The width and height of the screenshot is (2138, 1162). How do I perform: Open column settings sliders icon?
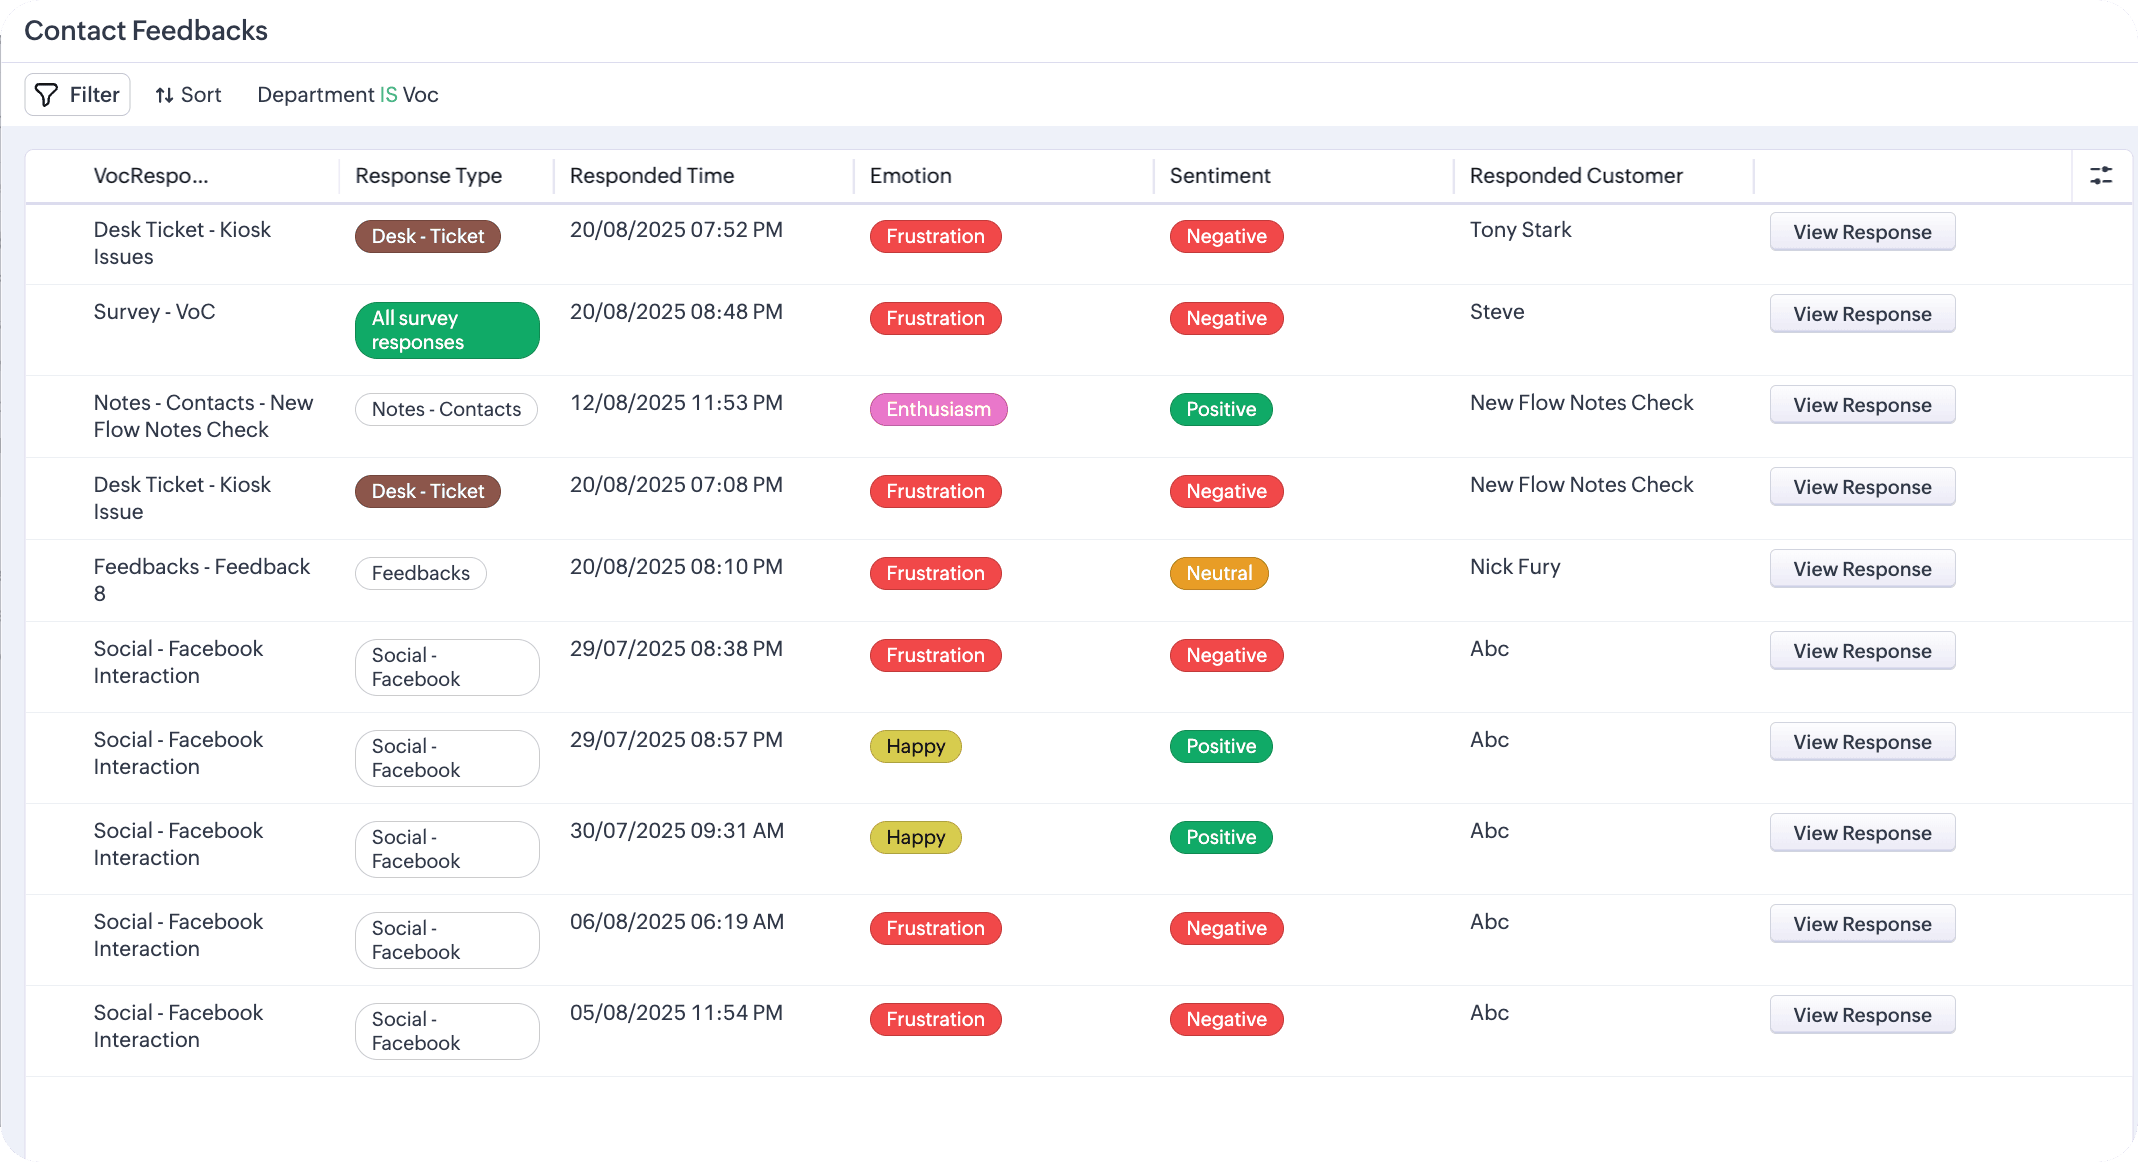coord(2101,175)
